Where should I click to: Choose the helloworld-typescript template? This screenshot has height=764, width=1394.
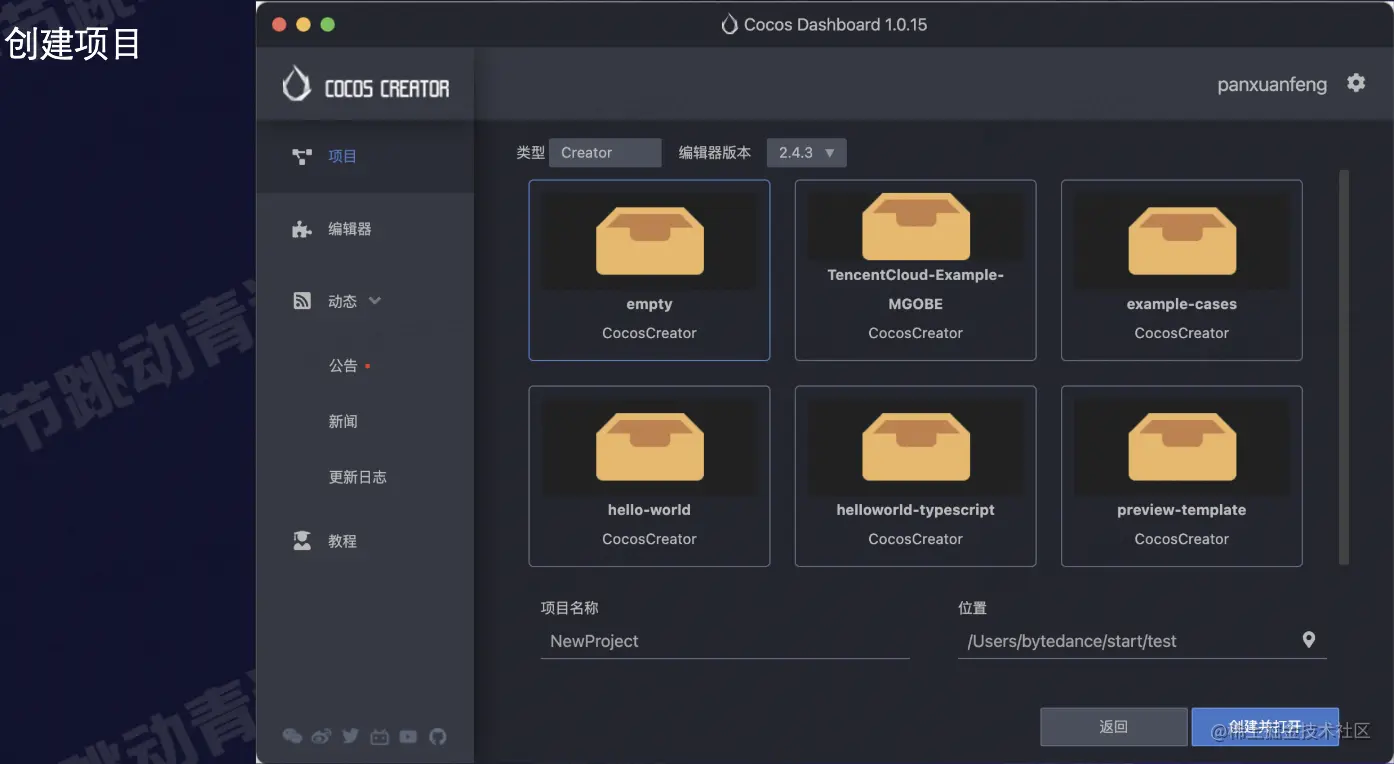[915, 476]
